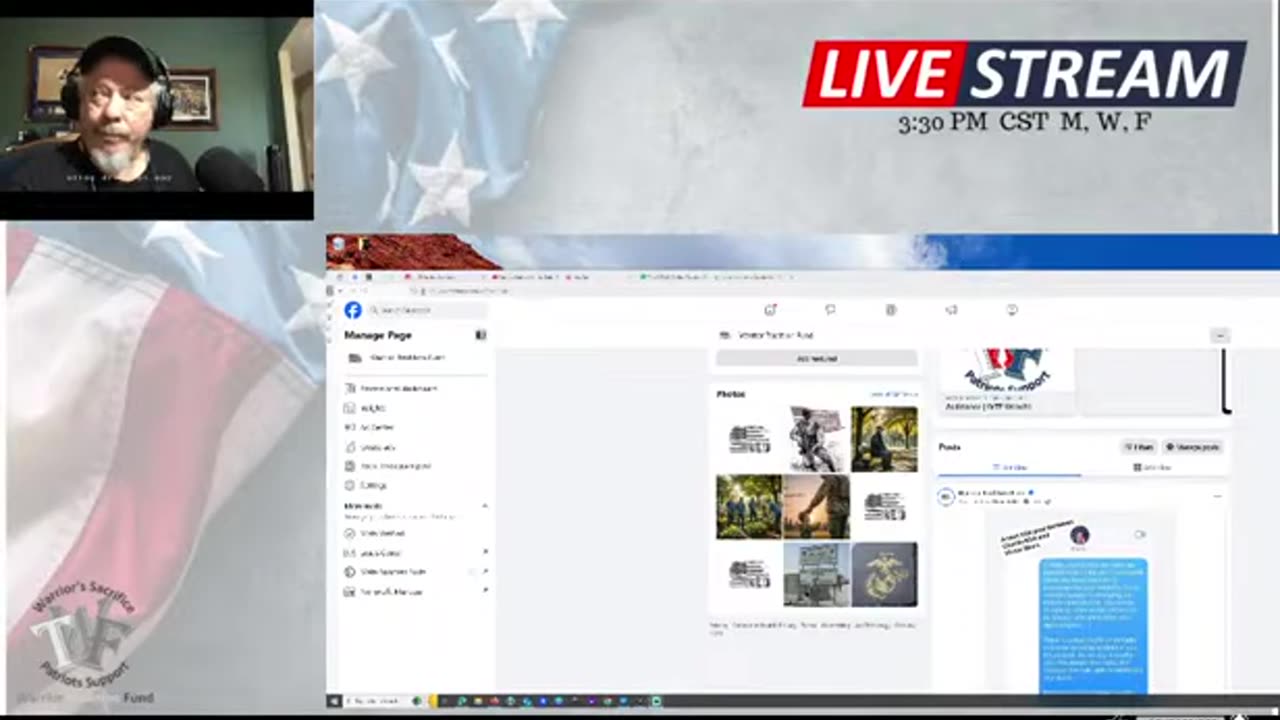
Task: Open the three-dot menu on first post
Action: [x=1217, y=496]
